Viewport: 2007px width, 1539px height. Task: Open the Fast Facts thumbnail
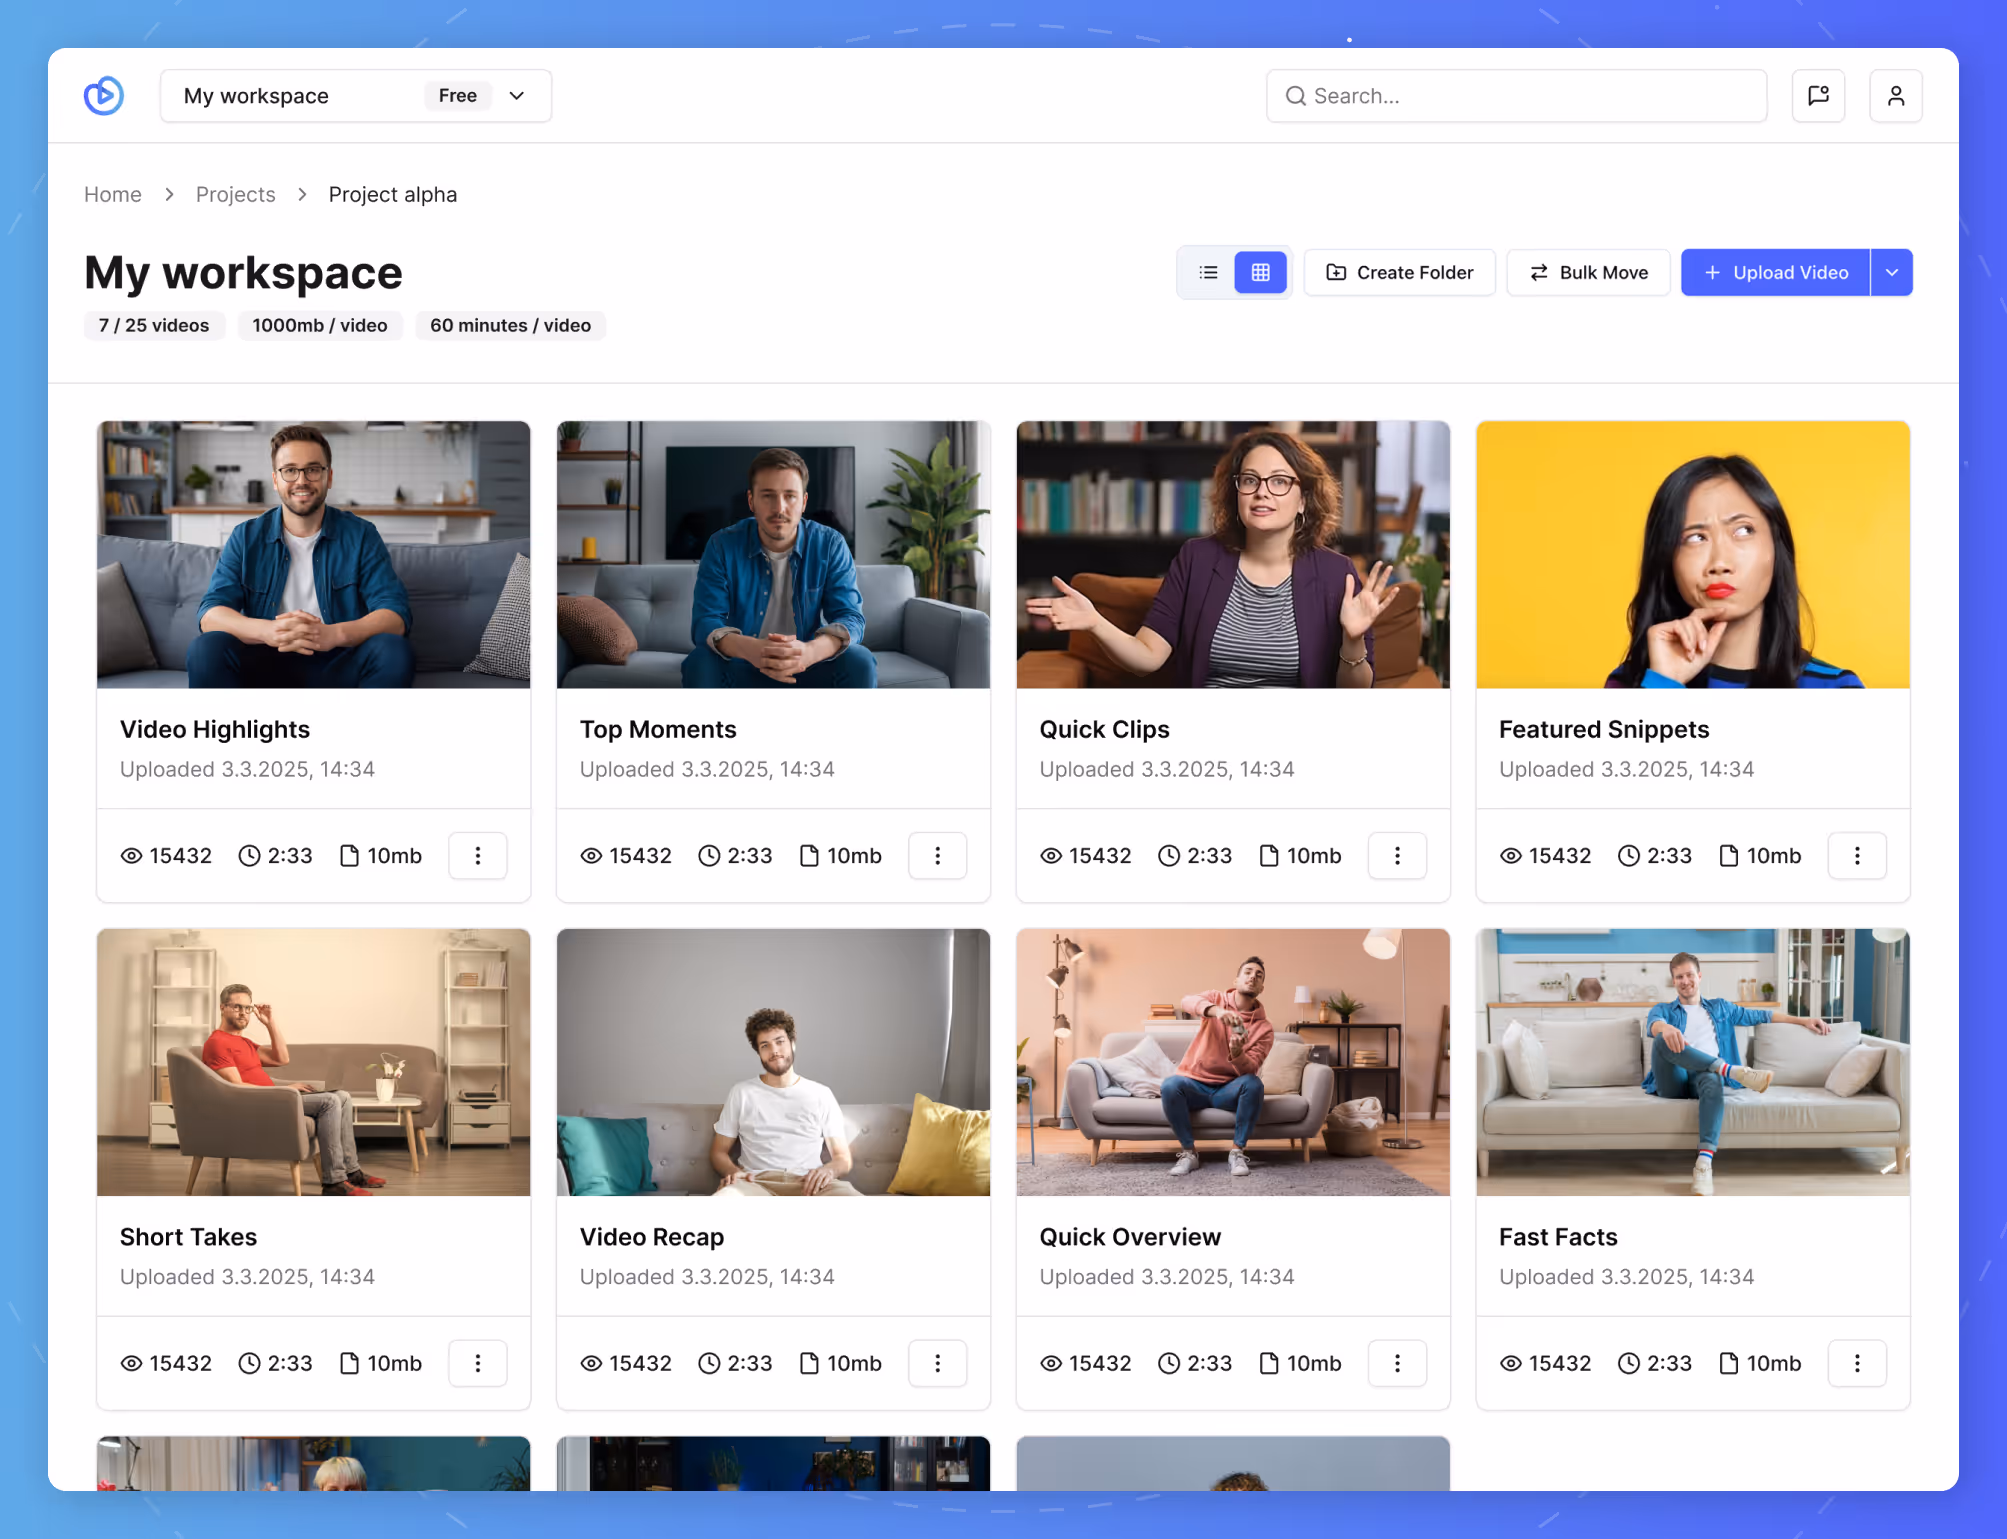click(x=1693, y=1062)
